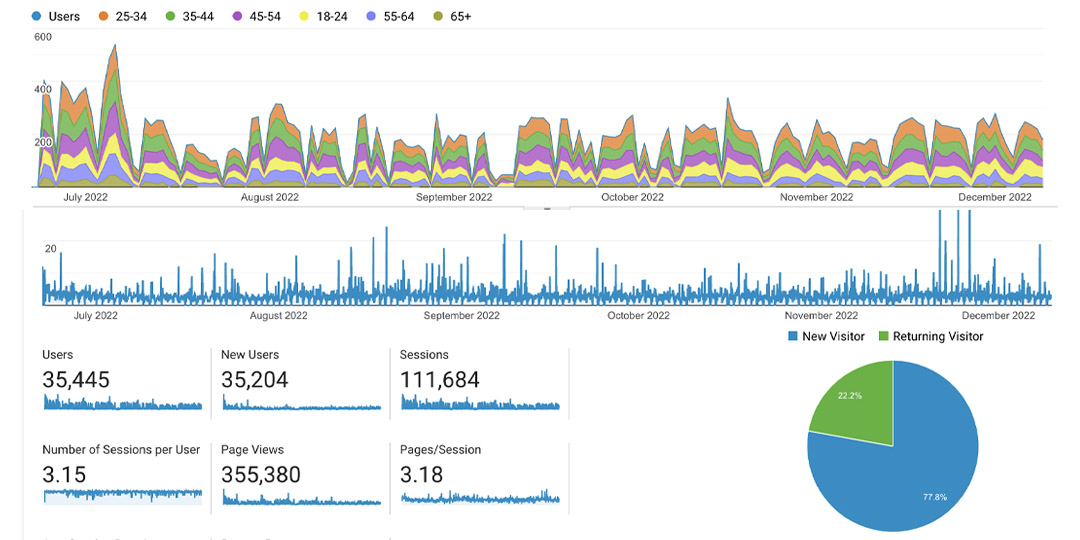1080x540 pixels.
Task: Click the Number of Sessions per User title
Action: [x=121, y=450]
